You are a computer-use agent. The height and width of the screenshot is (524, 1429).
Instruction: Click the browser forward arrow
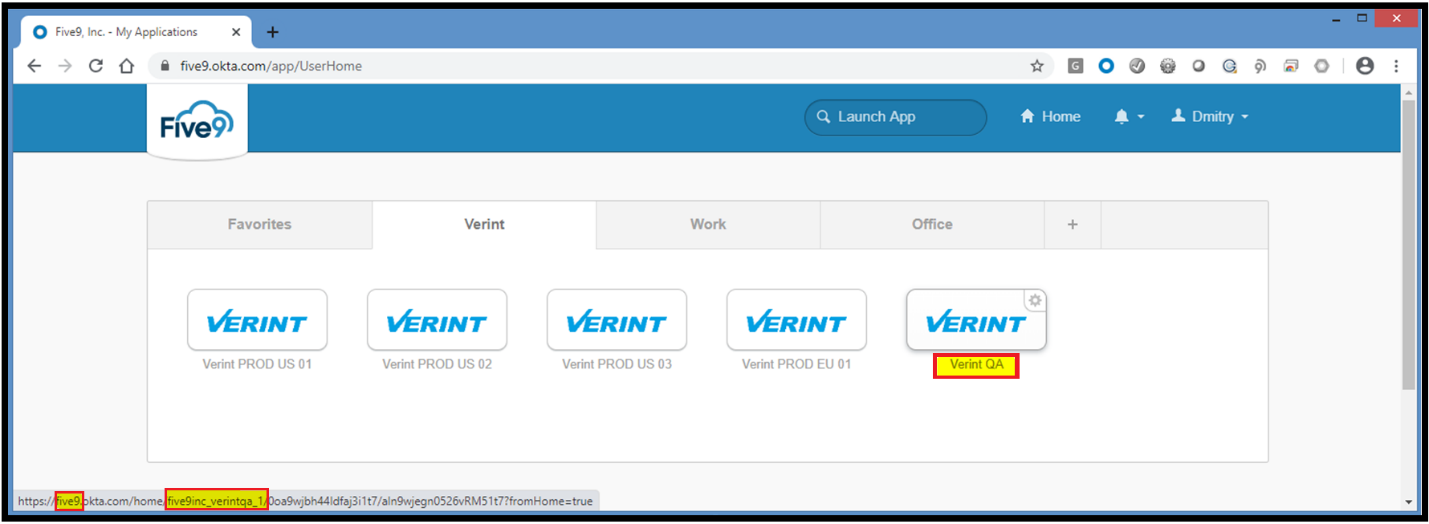pos(65,66)
